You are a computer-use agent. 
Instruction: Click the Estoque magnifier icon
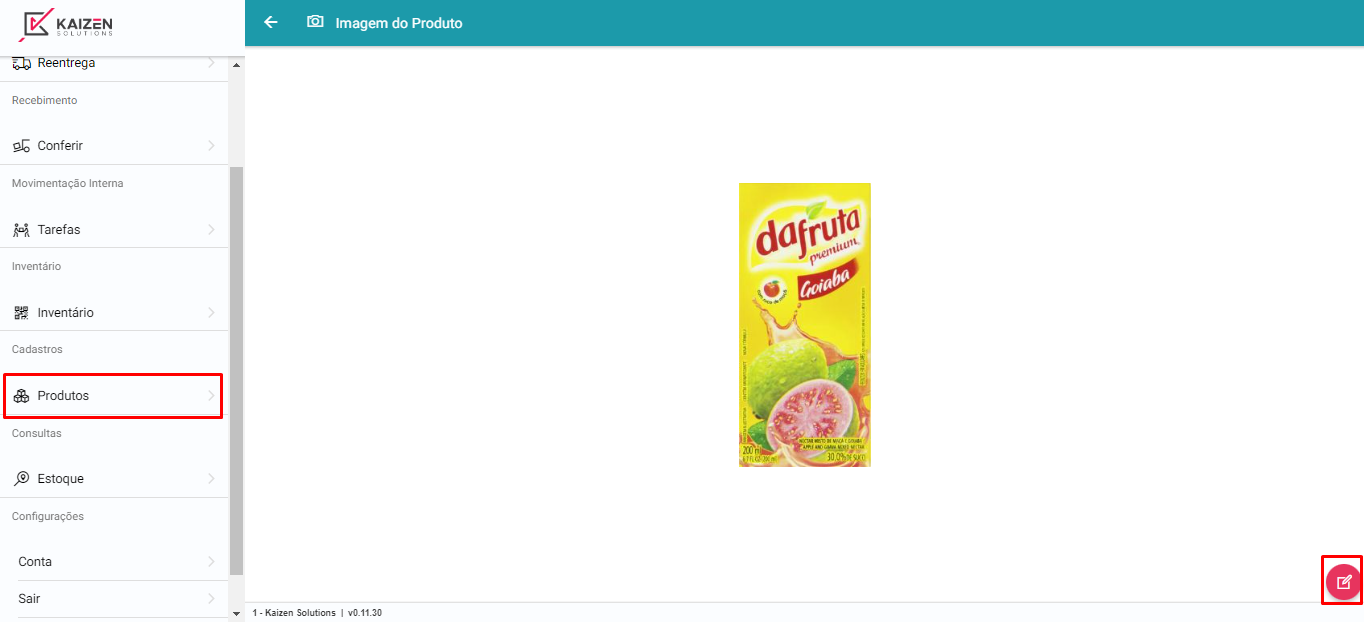(x=21, y=479)
